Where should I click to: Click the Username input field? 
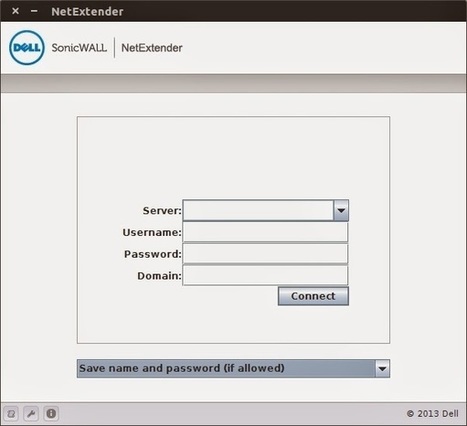point(265,232)
